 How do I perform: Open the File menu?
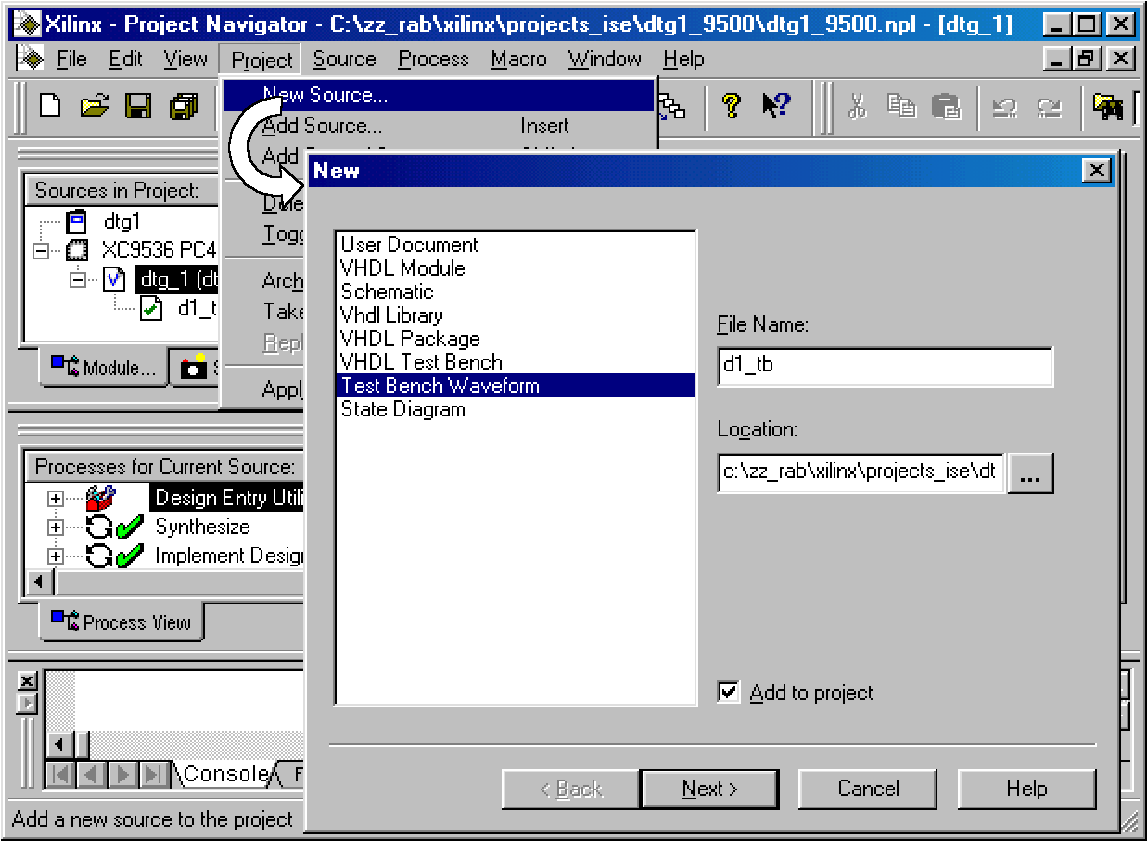72,59
